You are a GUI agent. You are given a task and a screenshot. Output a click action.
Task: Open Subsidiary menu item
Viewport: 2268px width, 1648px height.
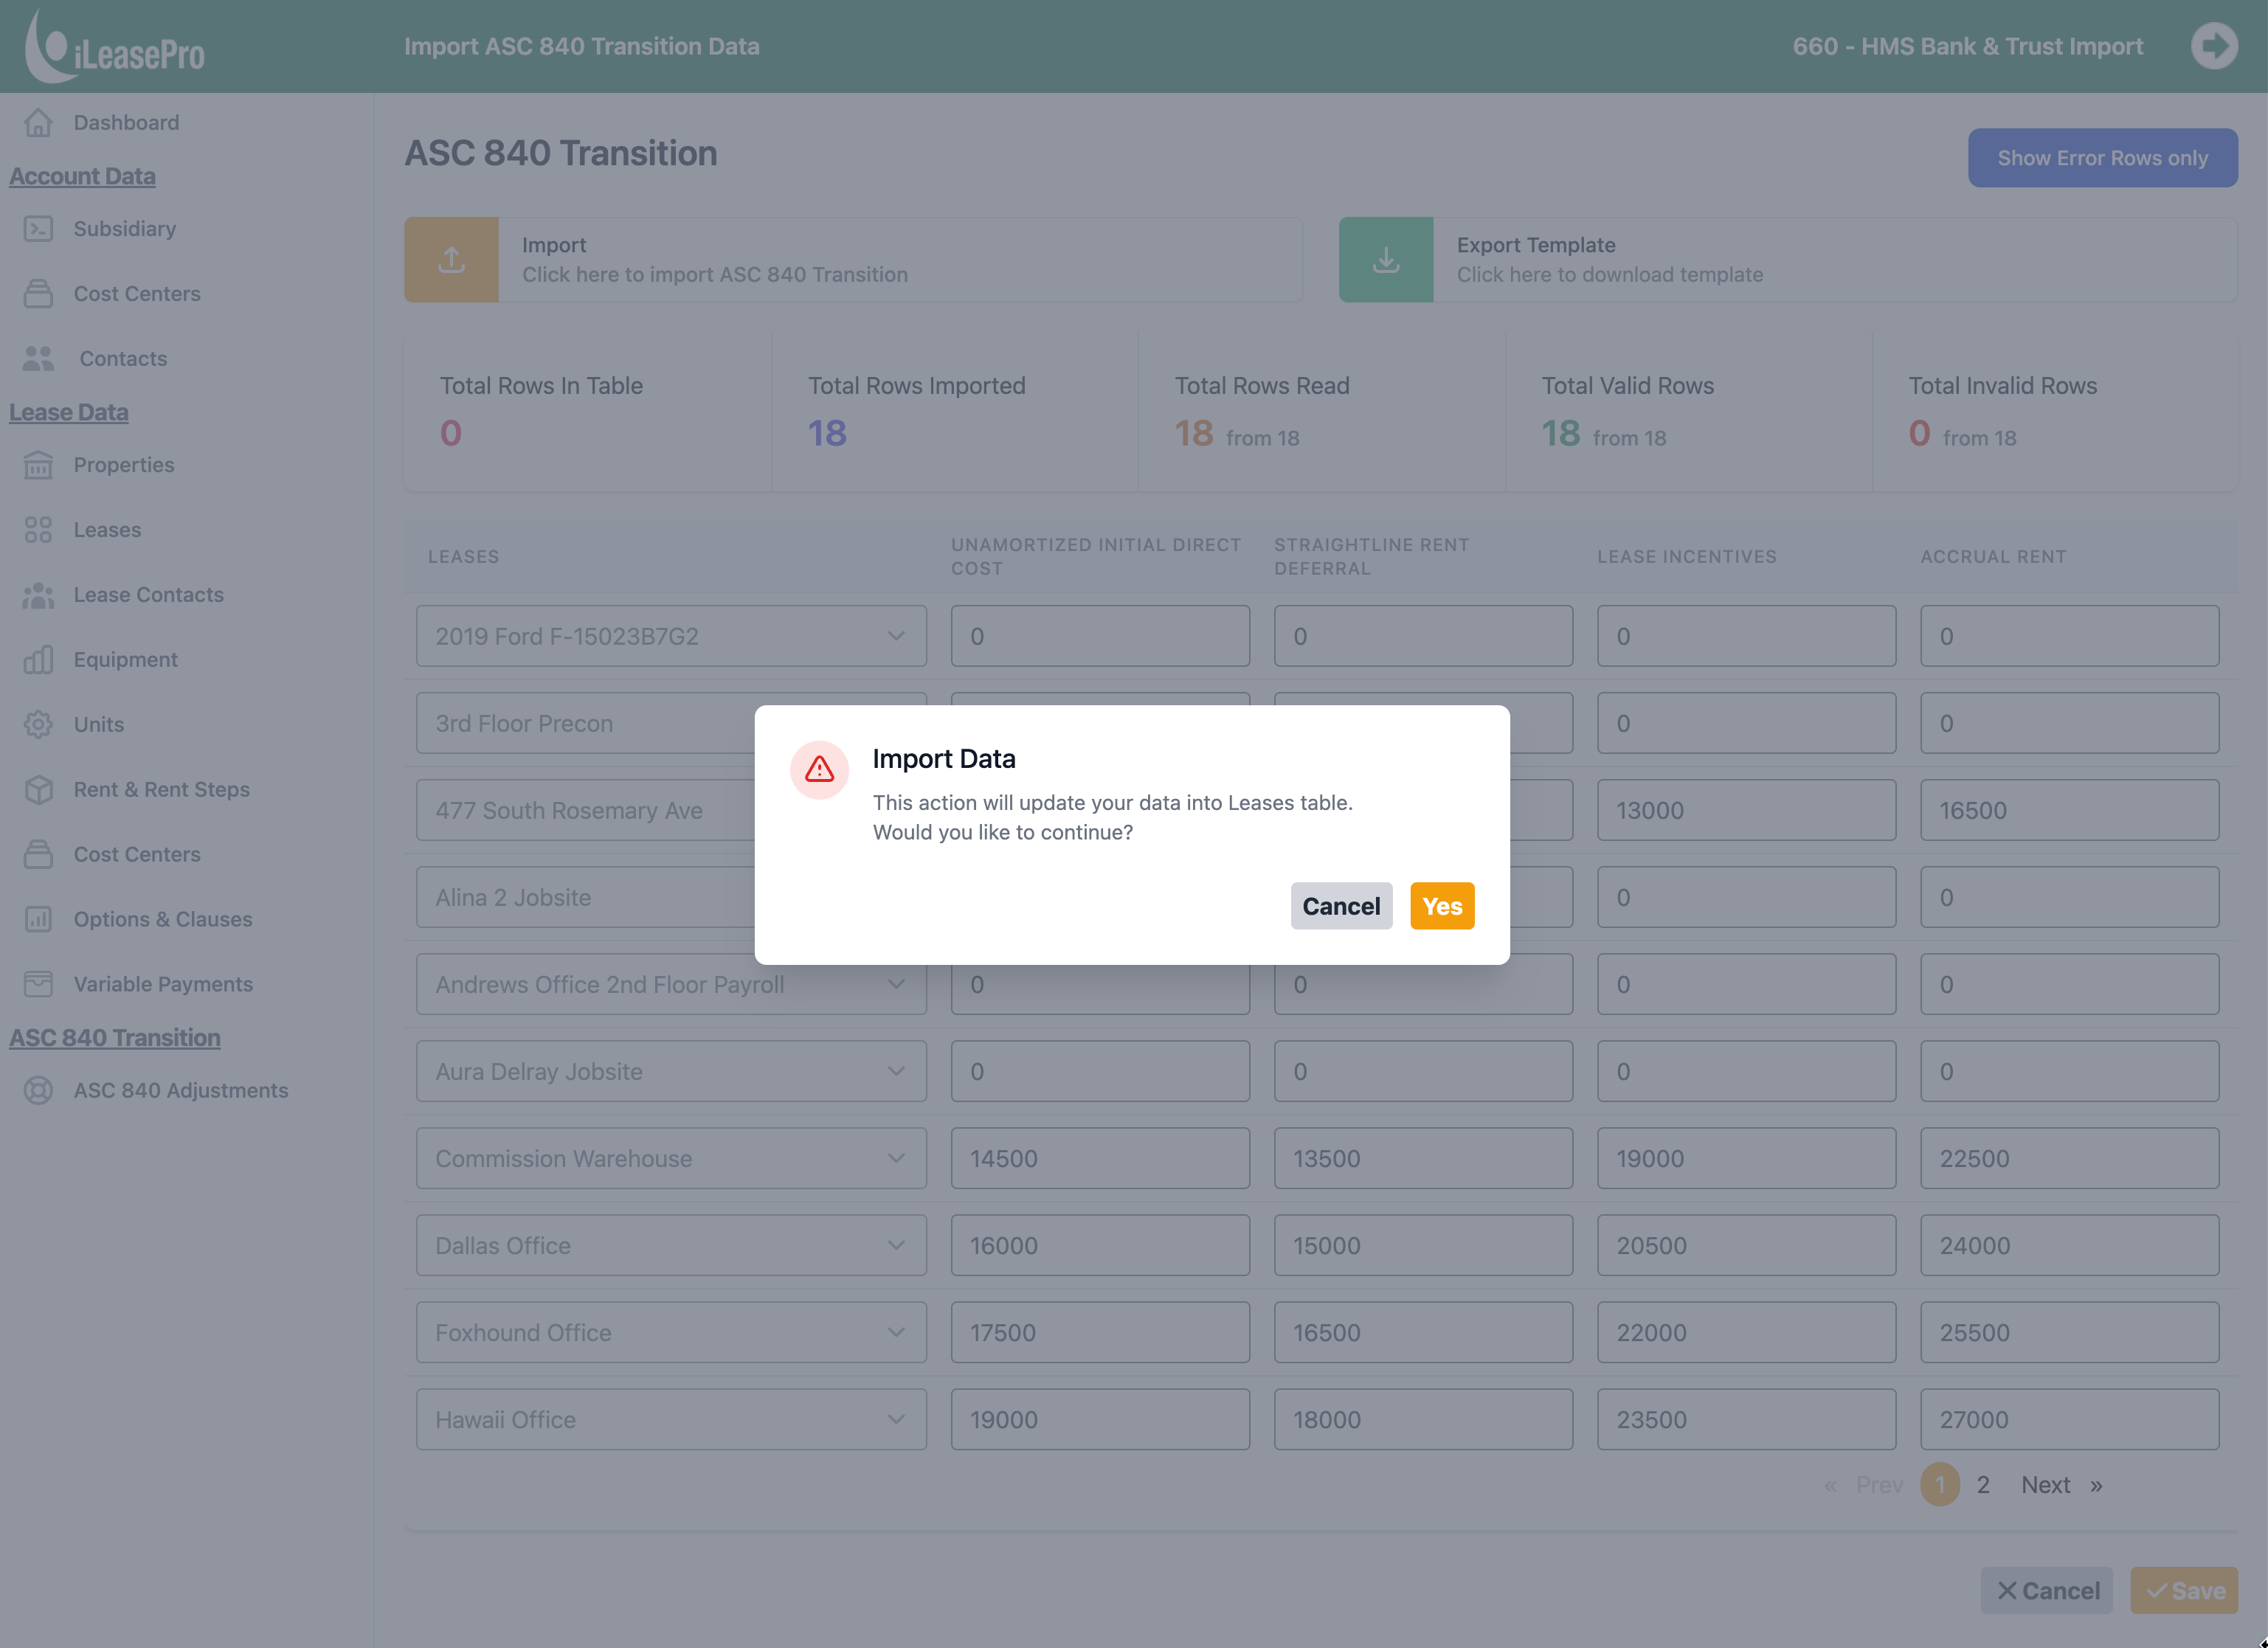pyautogui.click(x=125, y=229)
